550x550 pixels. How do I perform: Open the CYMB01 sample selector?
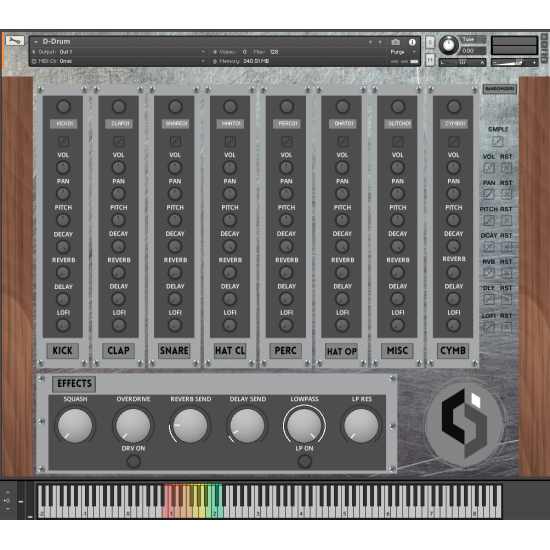(x=454, y=123)
